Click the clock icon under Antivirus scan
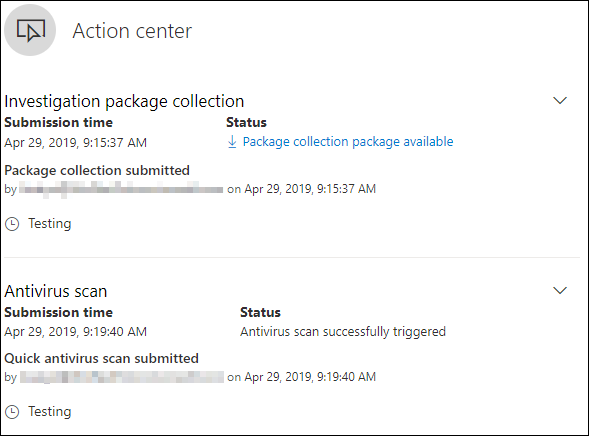 pos(12,412)
